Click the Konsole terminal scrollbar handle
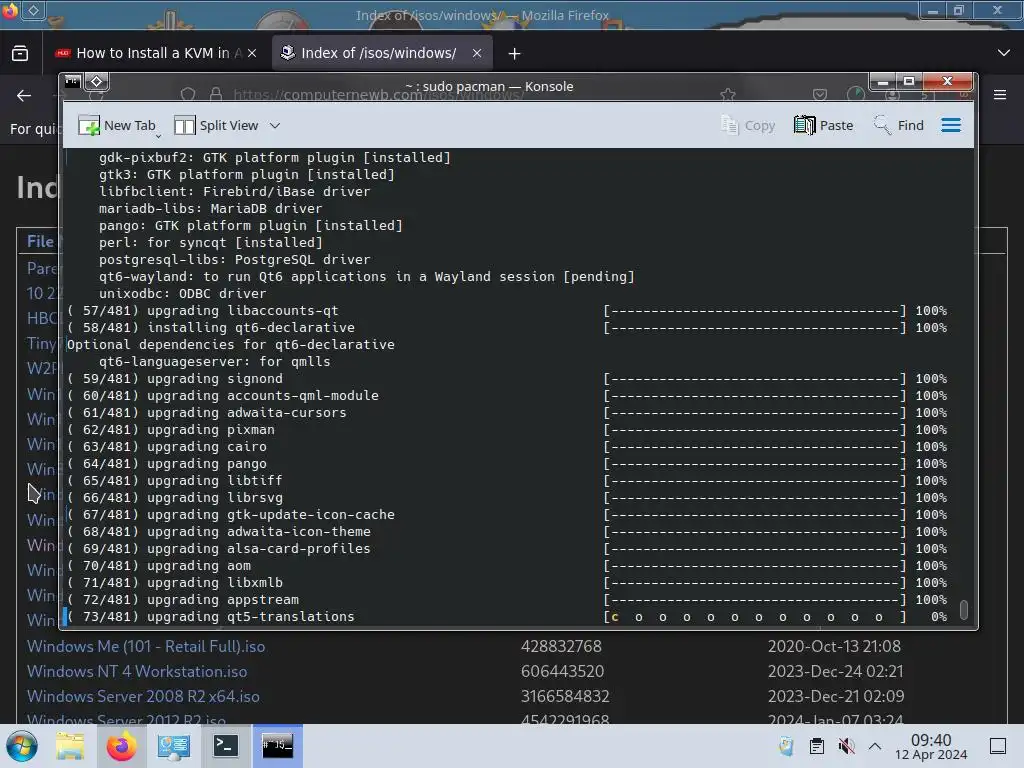This screenshot has height=768, width=1024. coord(963,609)
